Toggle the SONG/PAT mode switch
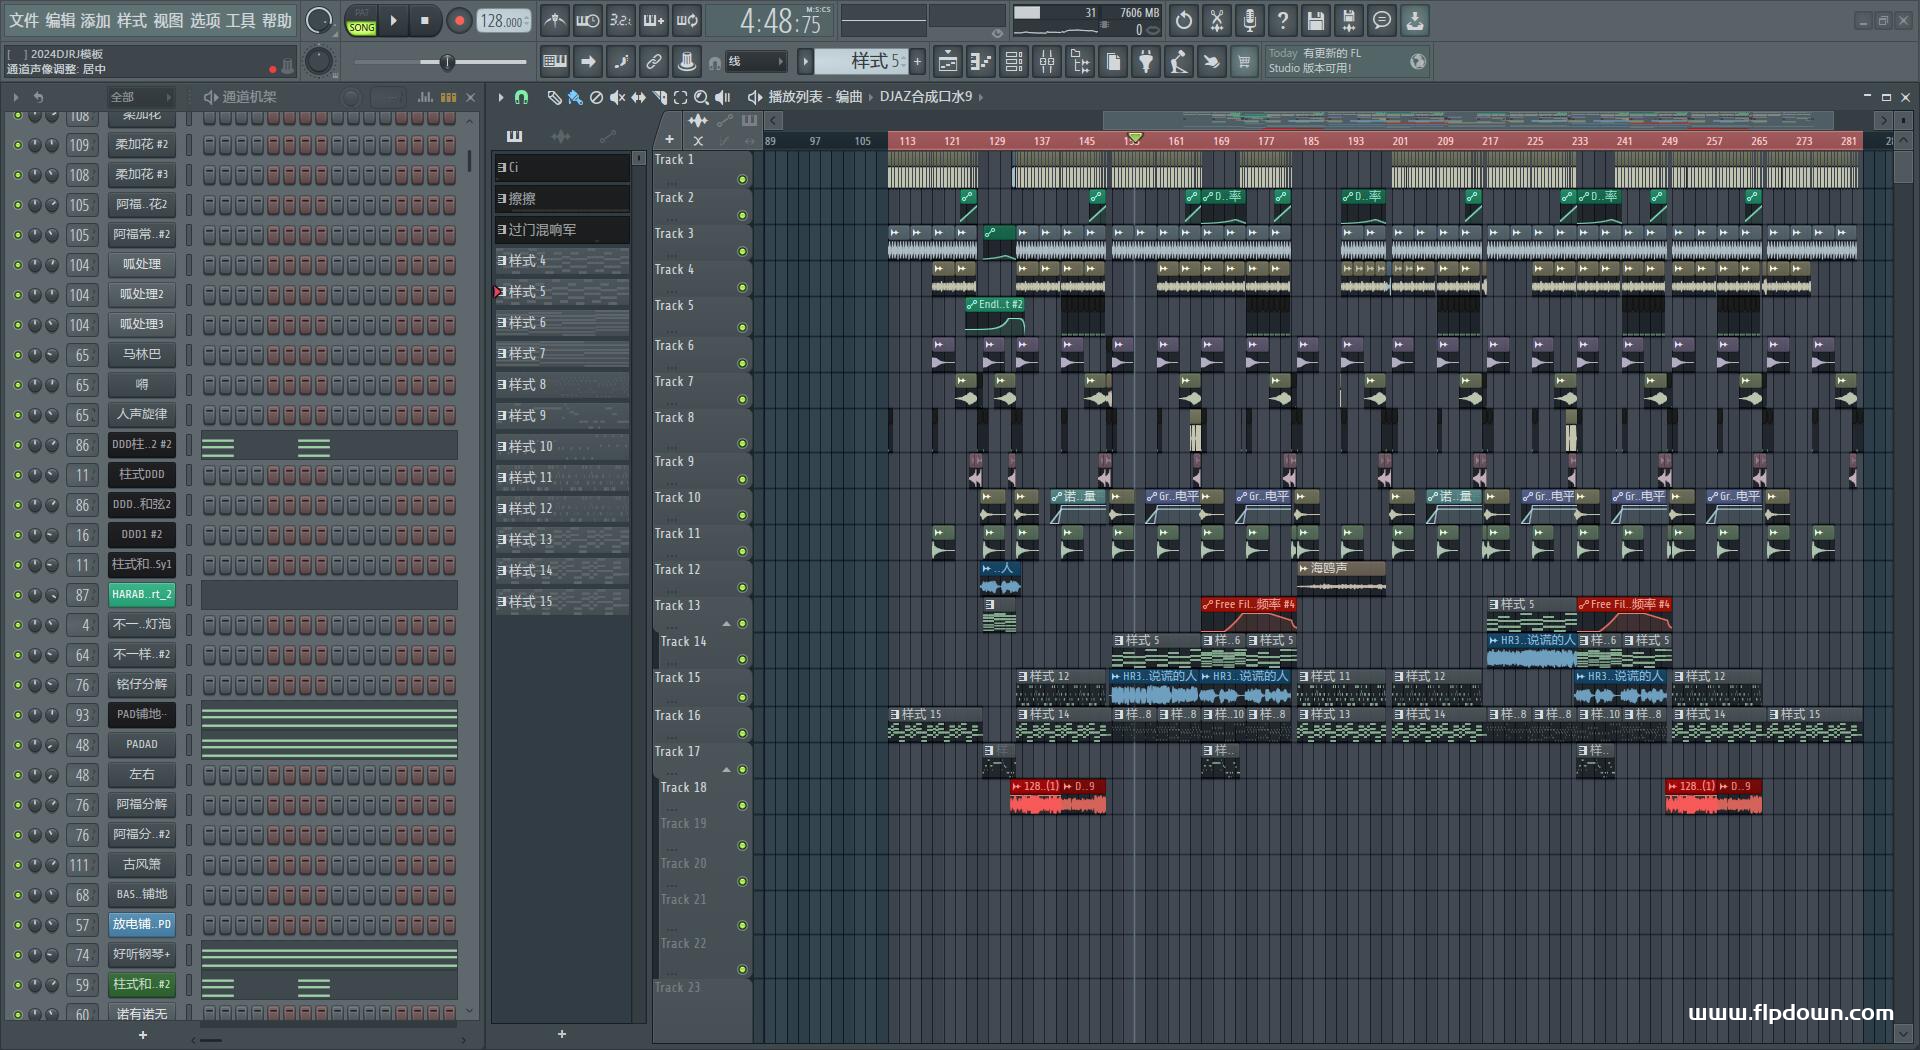Viewport: 1920px width, 1050px height. click(361, 21)
